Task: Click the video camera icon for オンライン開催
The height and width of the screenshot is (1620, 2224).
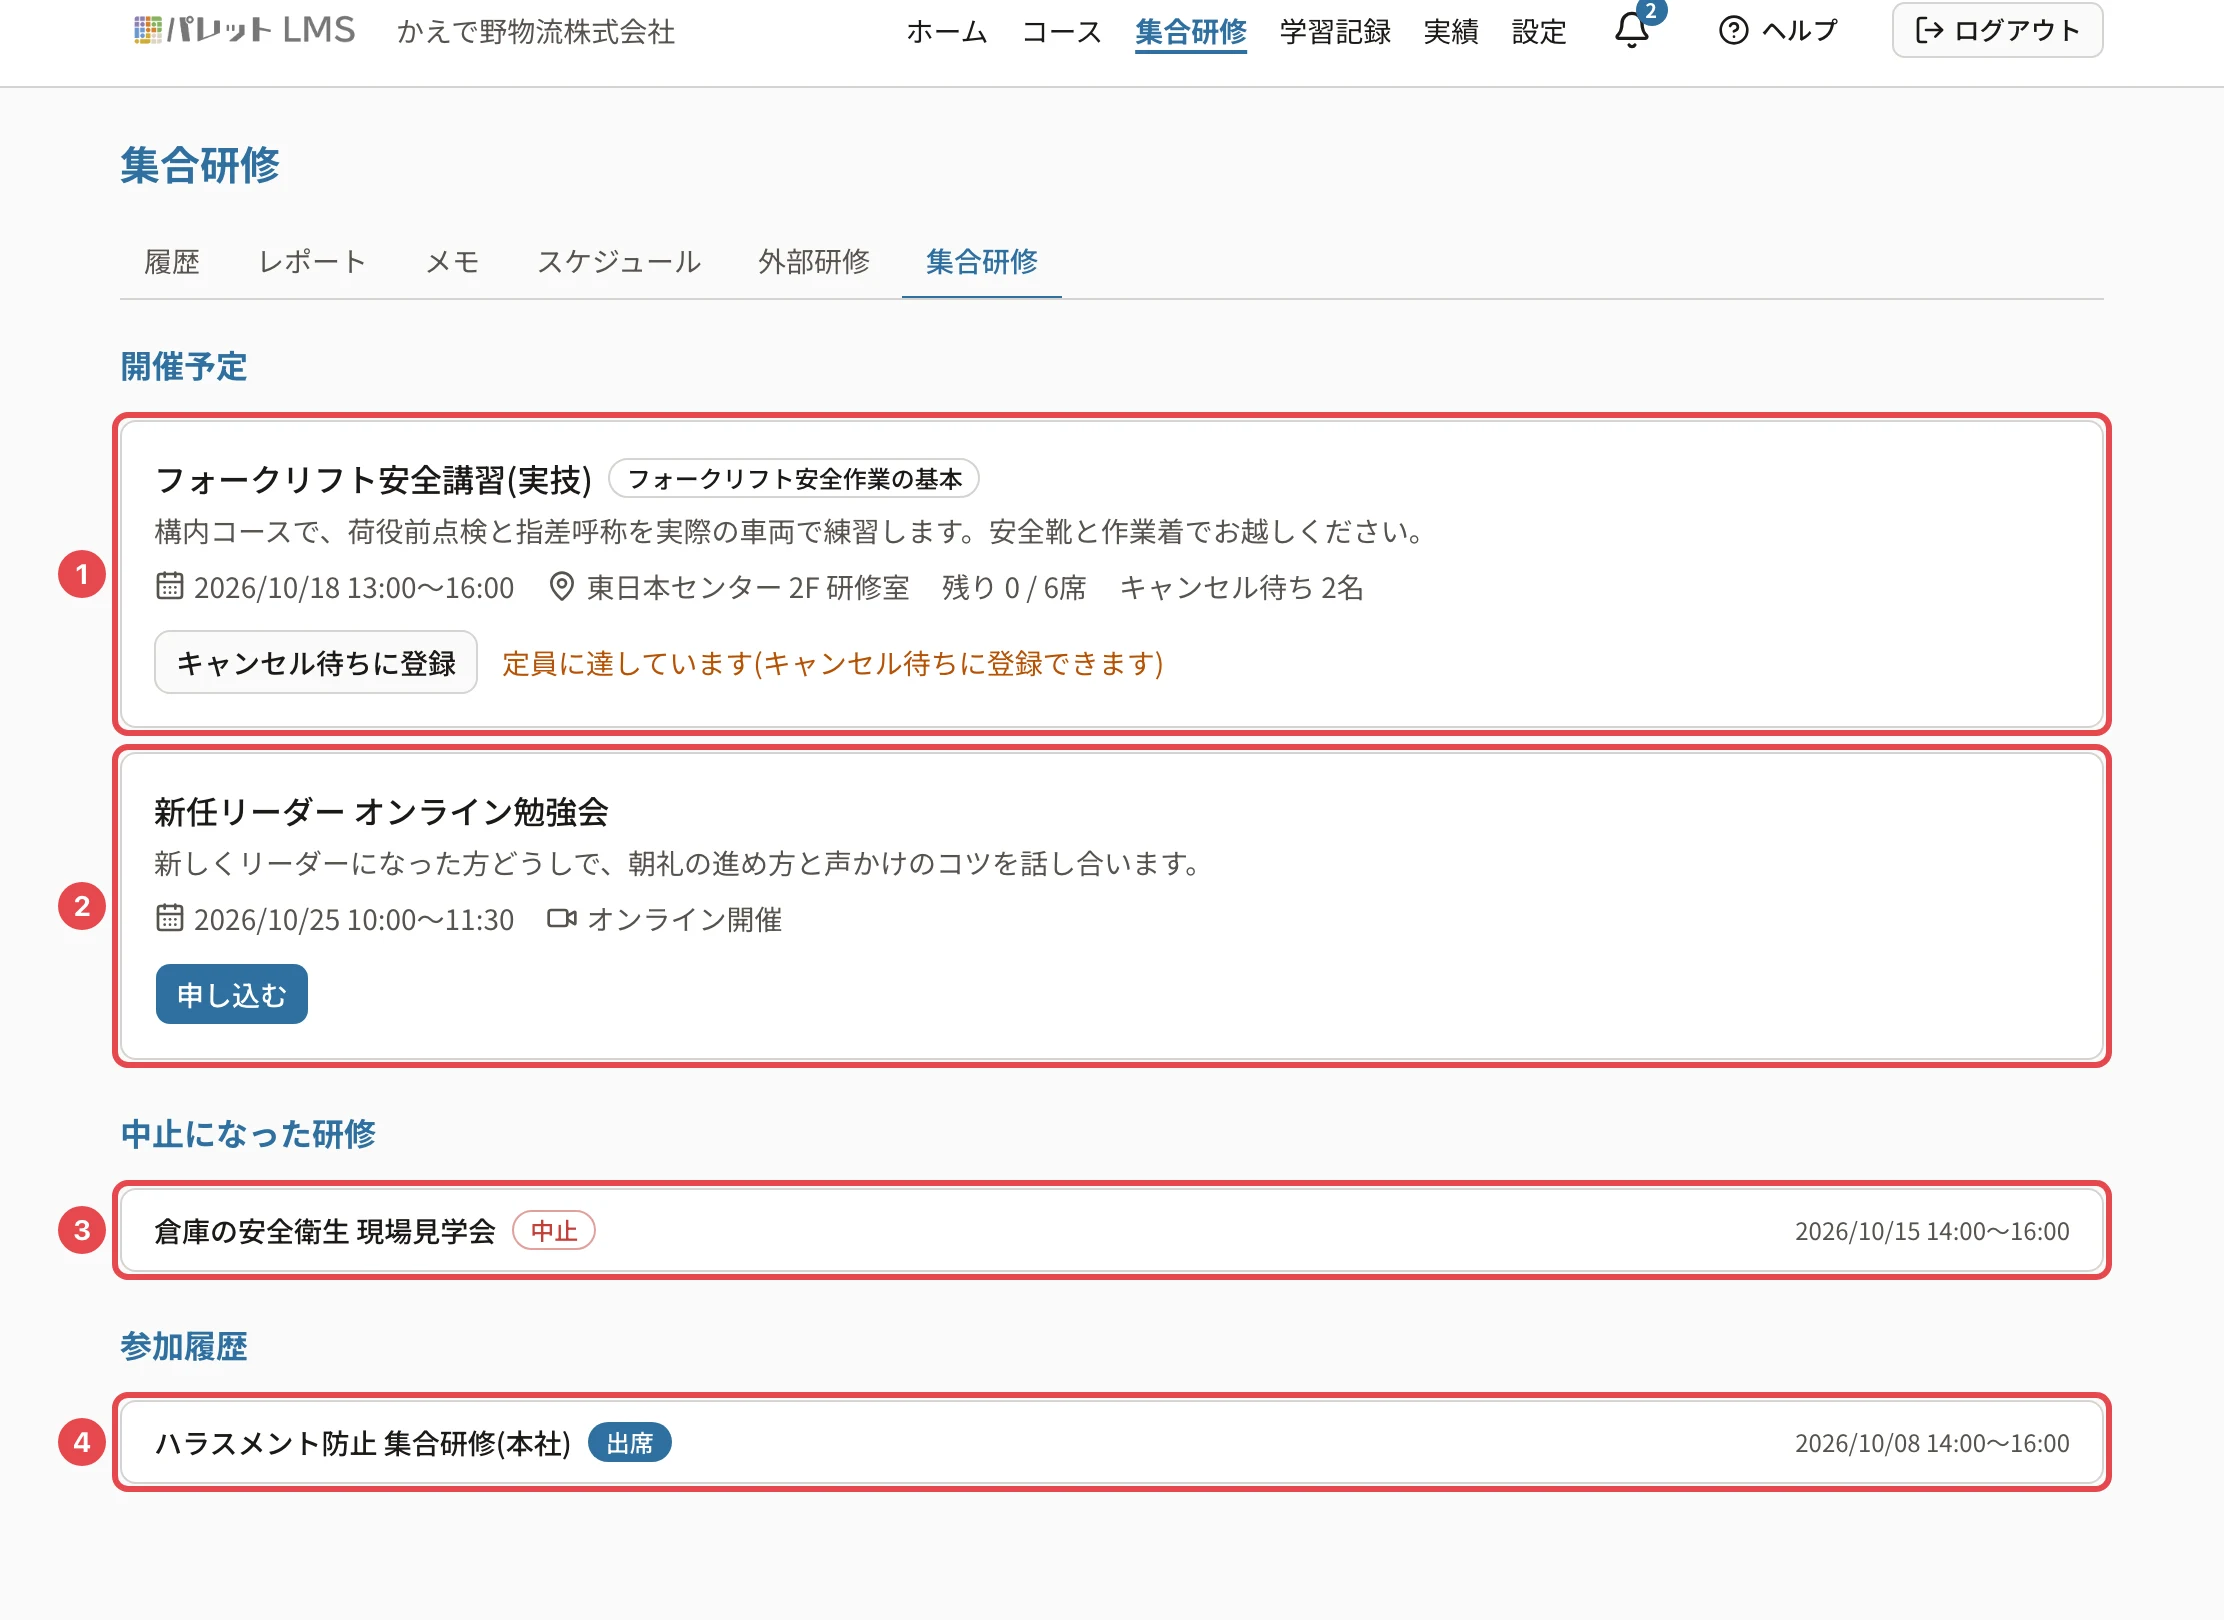Action: [562, 918]
